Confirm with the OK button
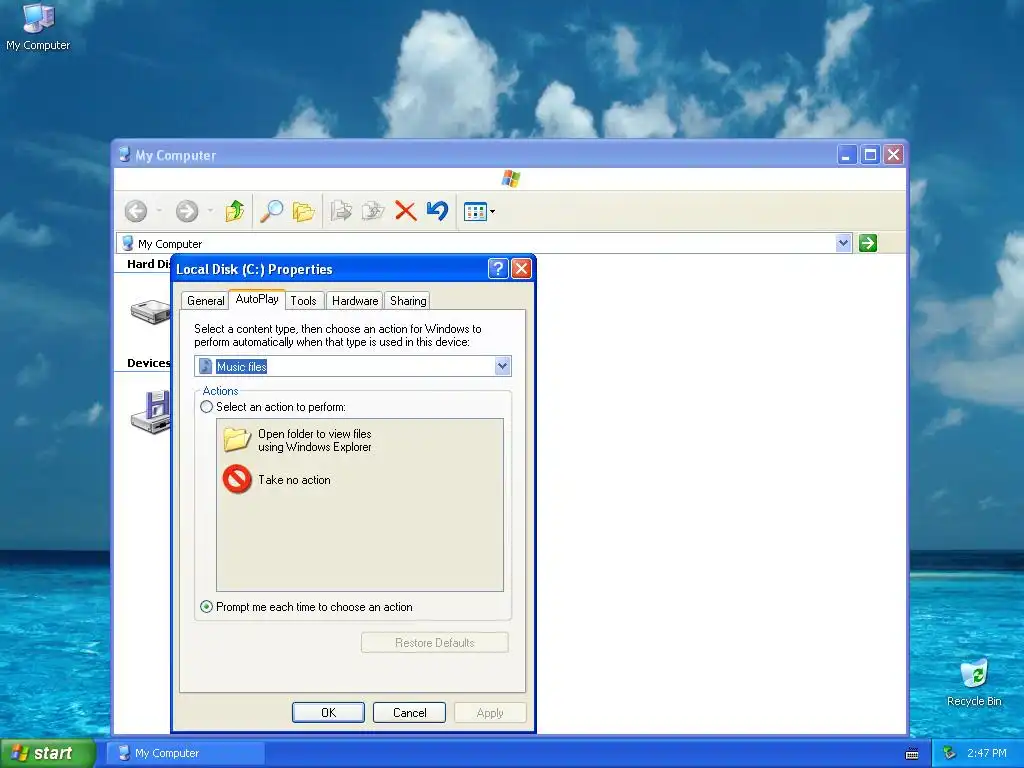 [x=328, y=712]
